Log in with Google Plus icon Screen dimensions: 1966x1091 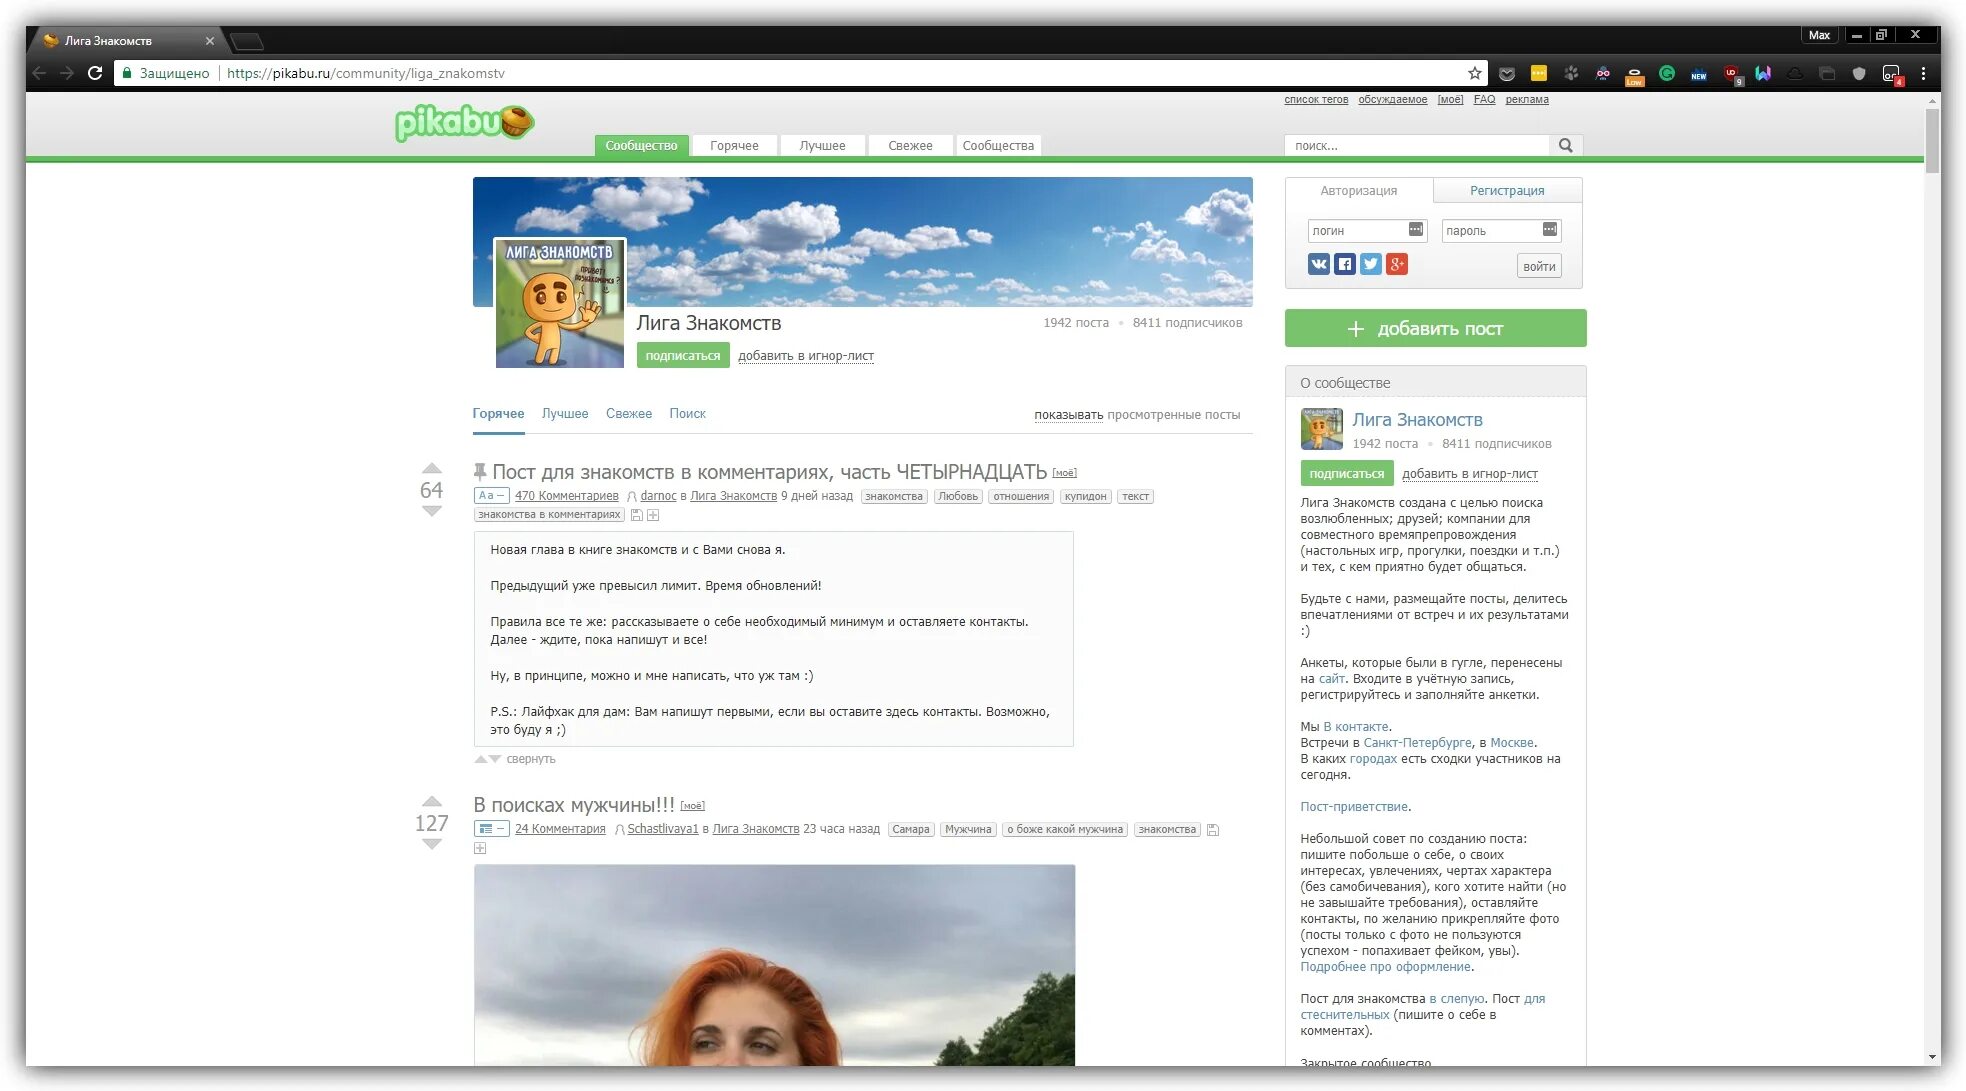(x=1397, y=264)
